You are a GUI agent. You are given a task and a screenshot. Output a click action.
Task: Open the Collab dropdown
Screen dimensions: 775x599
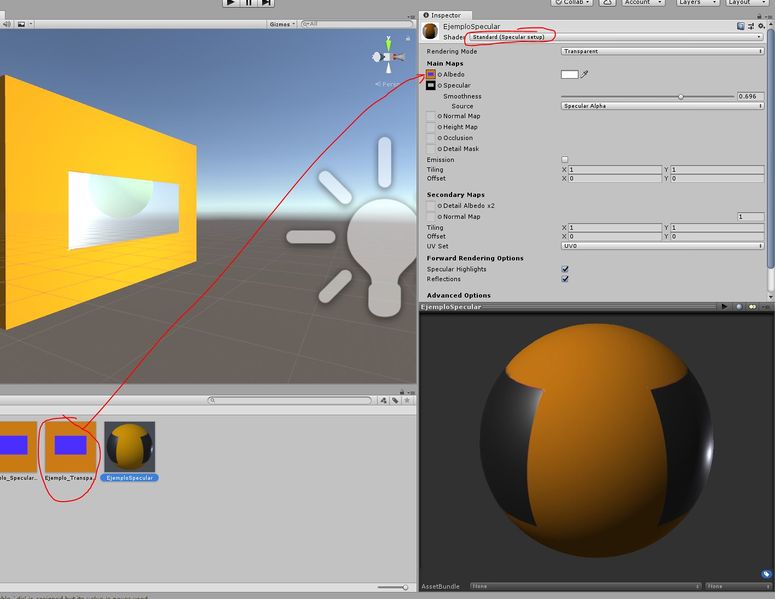572,2
